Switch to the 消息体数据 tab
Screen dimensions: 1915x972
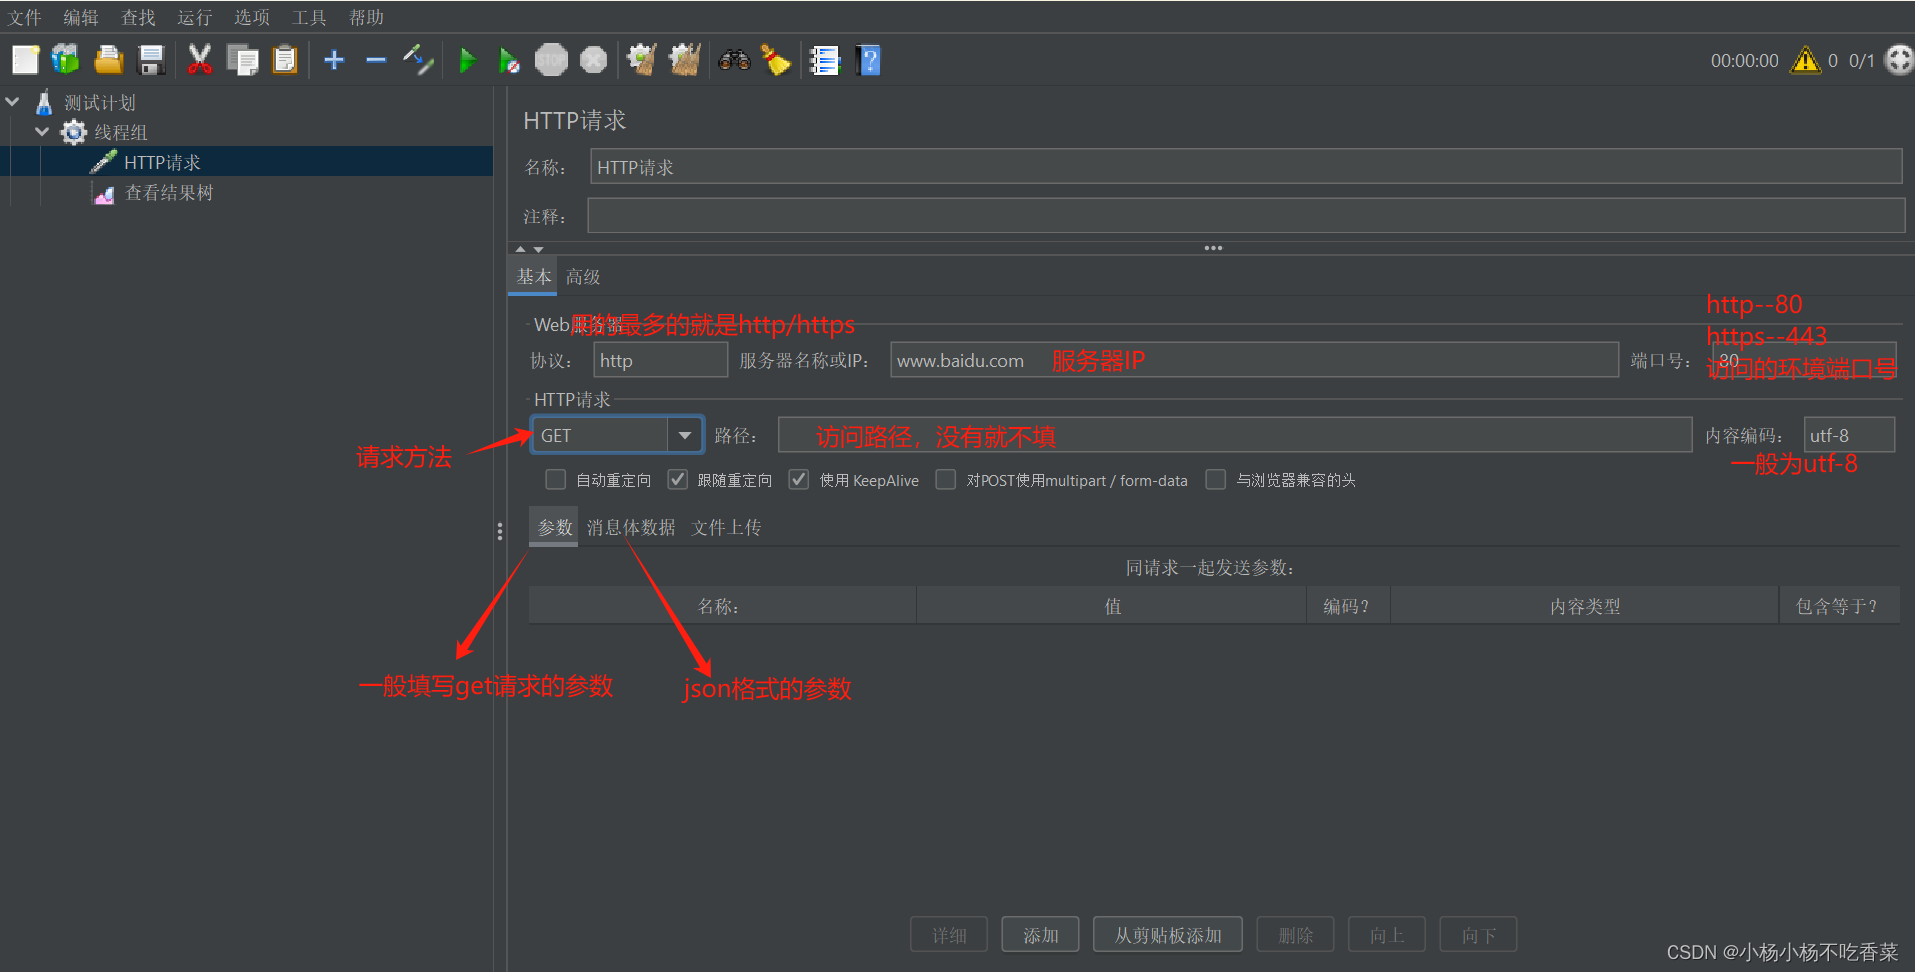pos(631,527)
